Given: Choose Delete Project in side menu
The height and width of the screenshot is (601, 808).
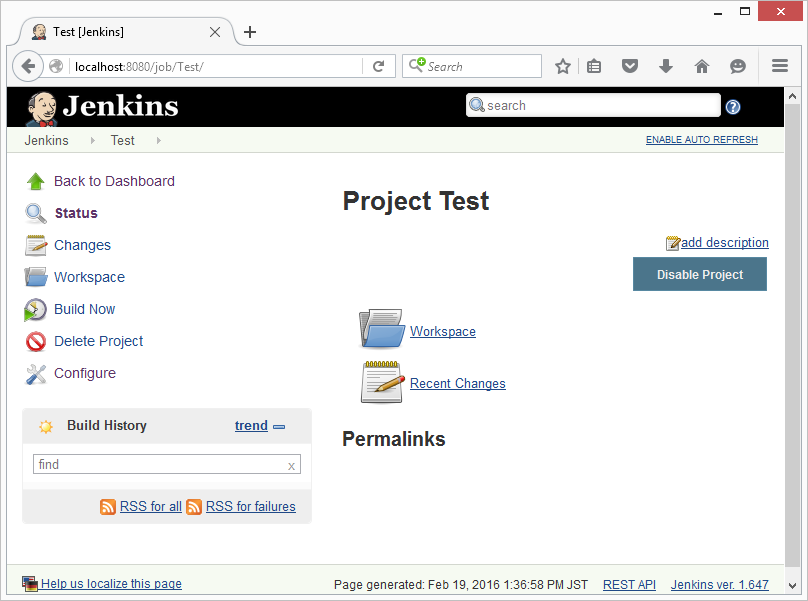Looking at the screenshot, I should tap(98, 341).
